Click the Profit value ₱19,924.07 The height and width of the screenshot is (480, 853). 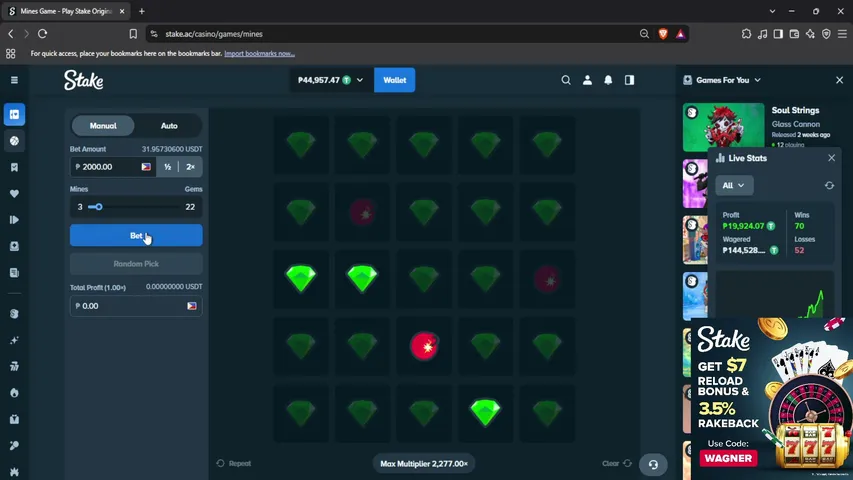(x=744, y=226)
